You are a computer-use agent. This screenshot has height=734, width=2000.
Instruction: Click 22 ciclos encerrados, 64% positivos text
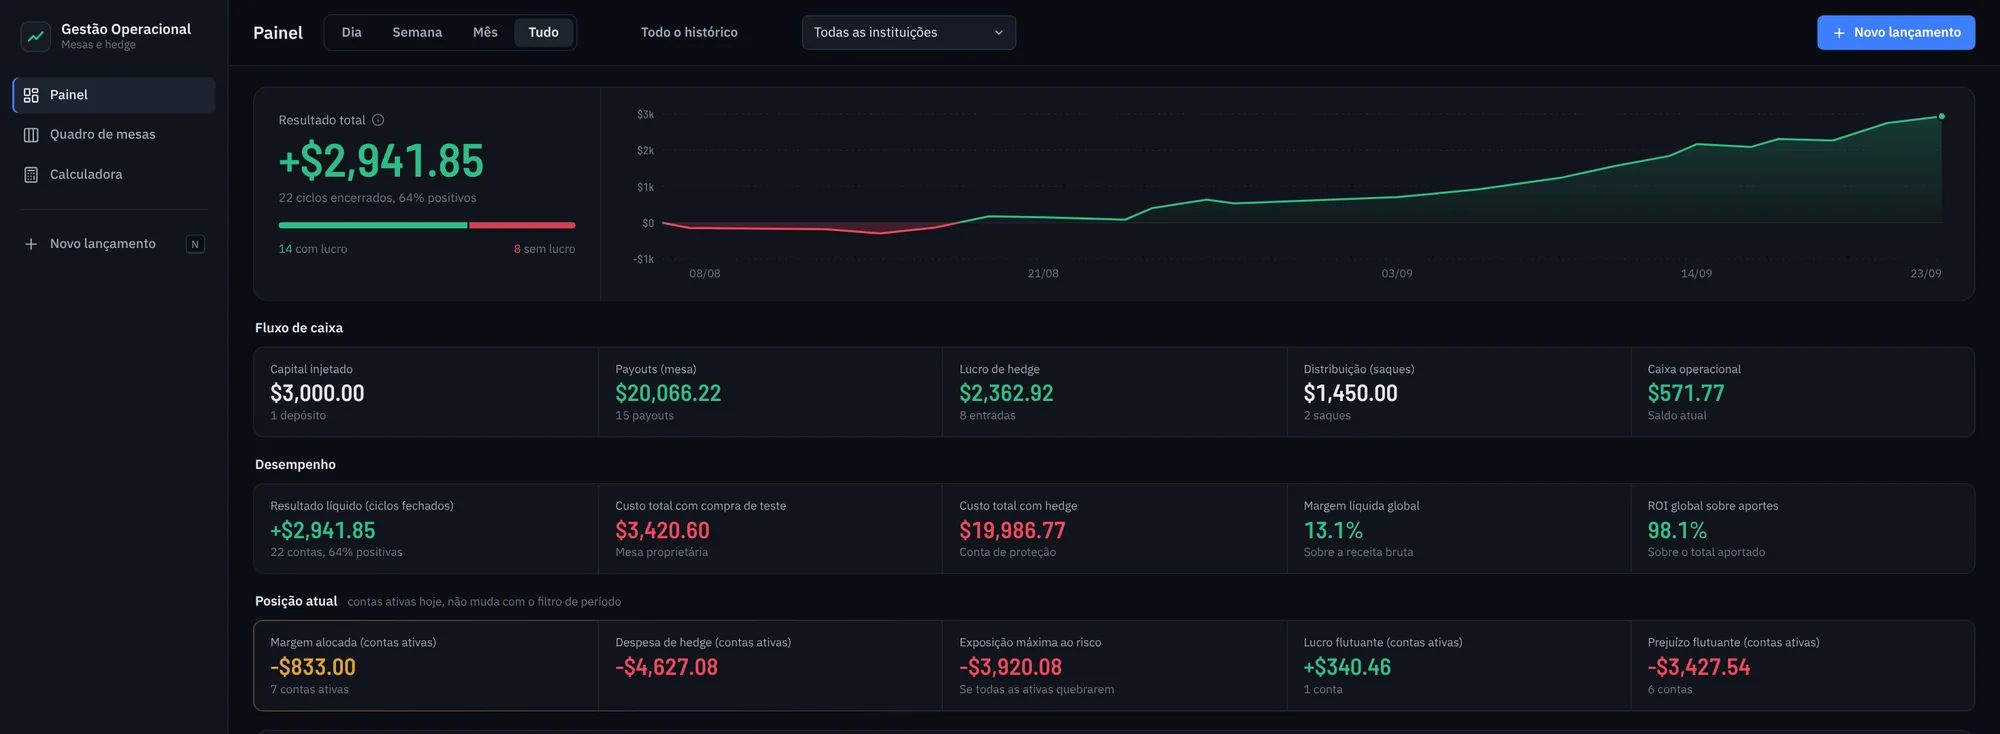(x=377, y=198)
